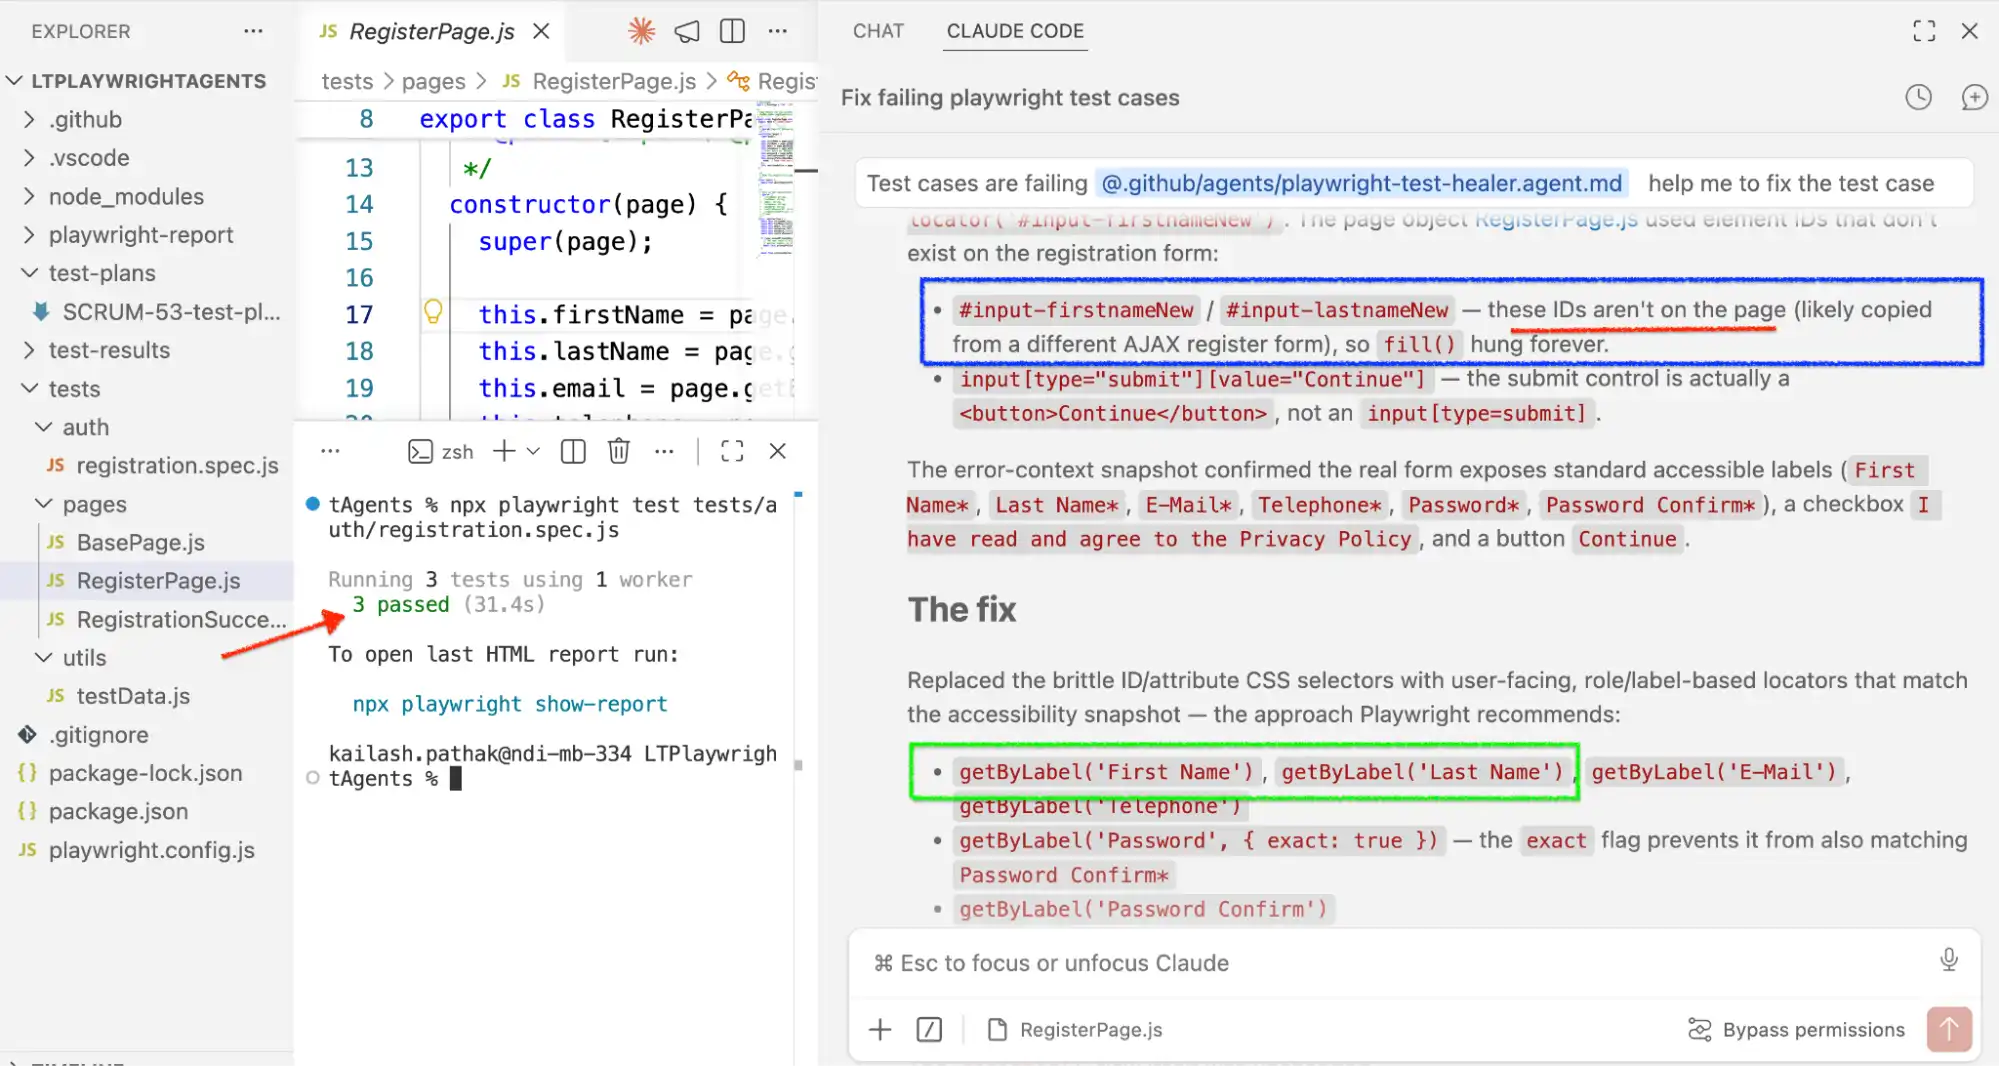Toggle fullscreen for the Claude Code panel
The image size is (1999, 1066).
coord(1924,31)
